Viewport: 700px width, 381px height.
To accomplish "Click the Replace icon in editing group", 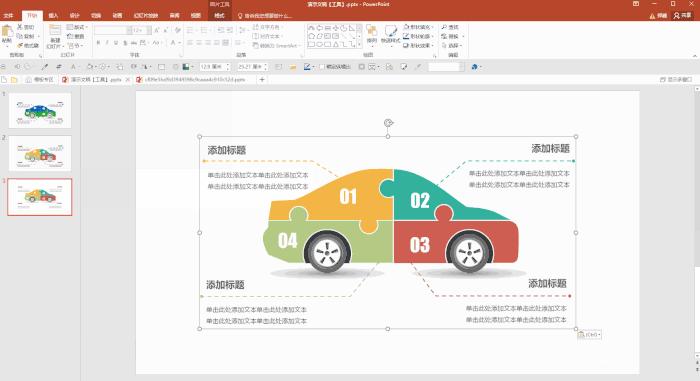I will point(444,36).
